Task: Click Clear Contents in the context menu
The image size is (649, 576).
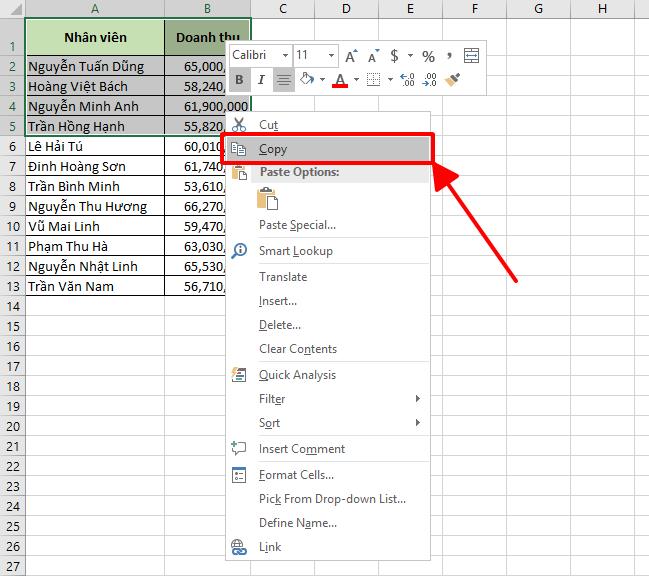Action: click(297, 349)
